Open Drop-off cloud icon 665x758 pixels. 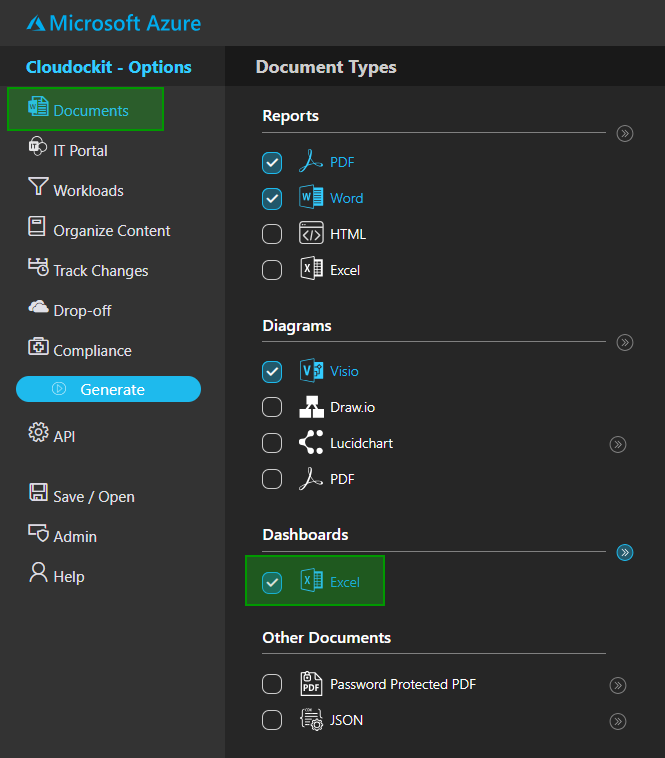[38, 308]
